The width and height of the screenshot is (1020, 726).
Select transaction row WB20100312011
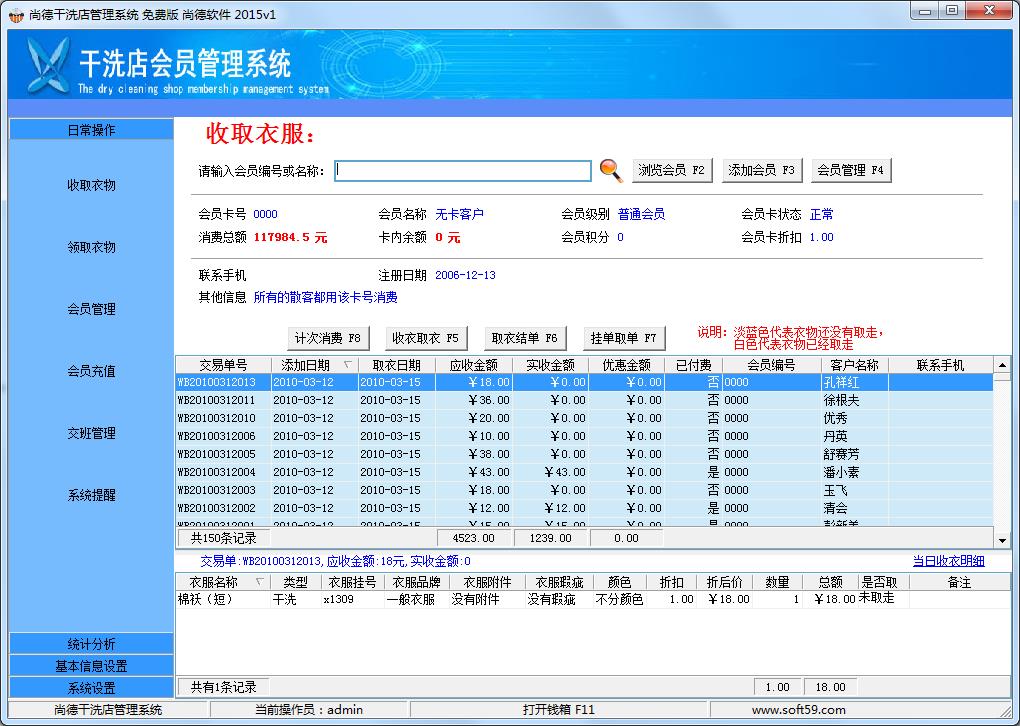pos(584,400)
